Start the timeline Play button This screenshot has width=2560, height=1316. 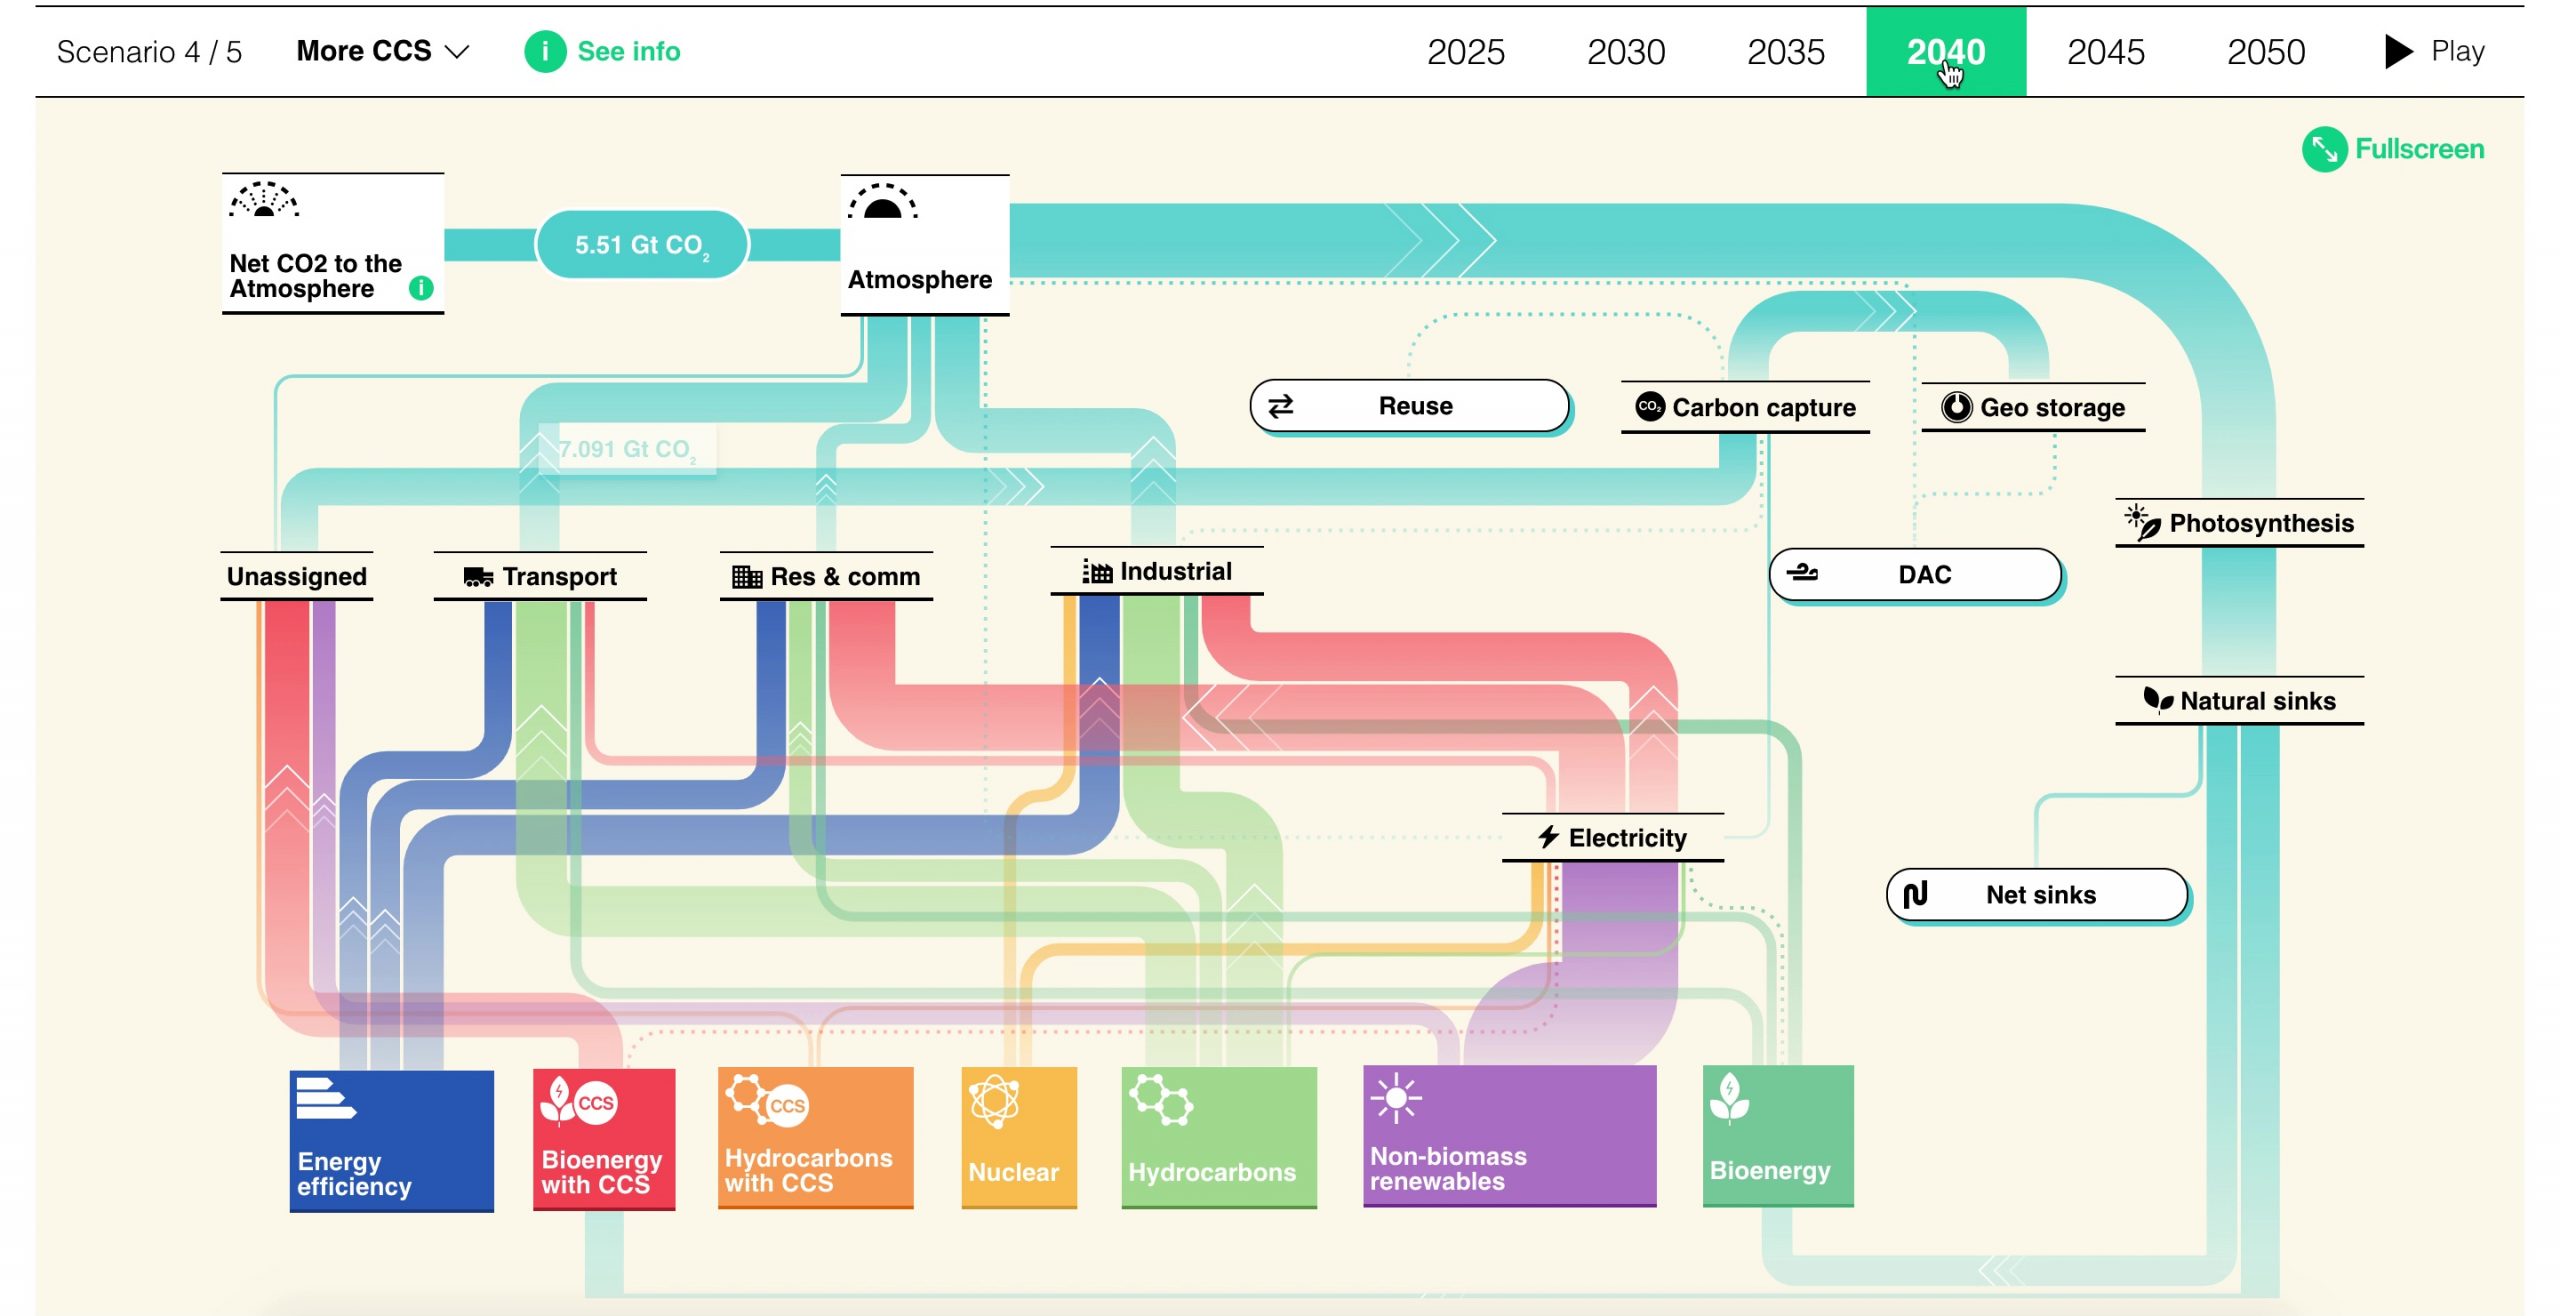tap(2434, 51)
